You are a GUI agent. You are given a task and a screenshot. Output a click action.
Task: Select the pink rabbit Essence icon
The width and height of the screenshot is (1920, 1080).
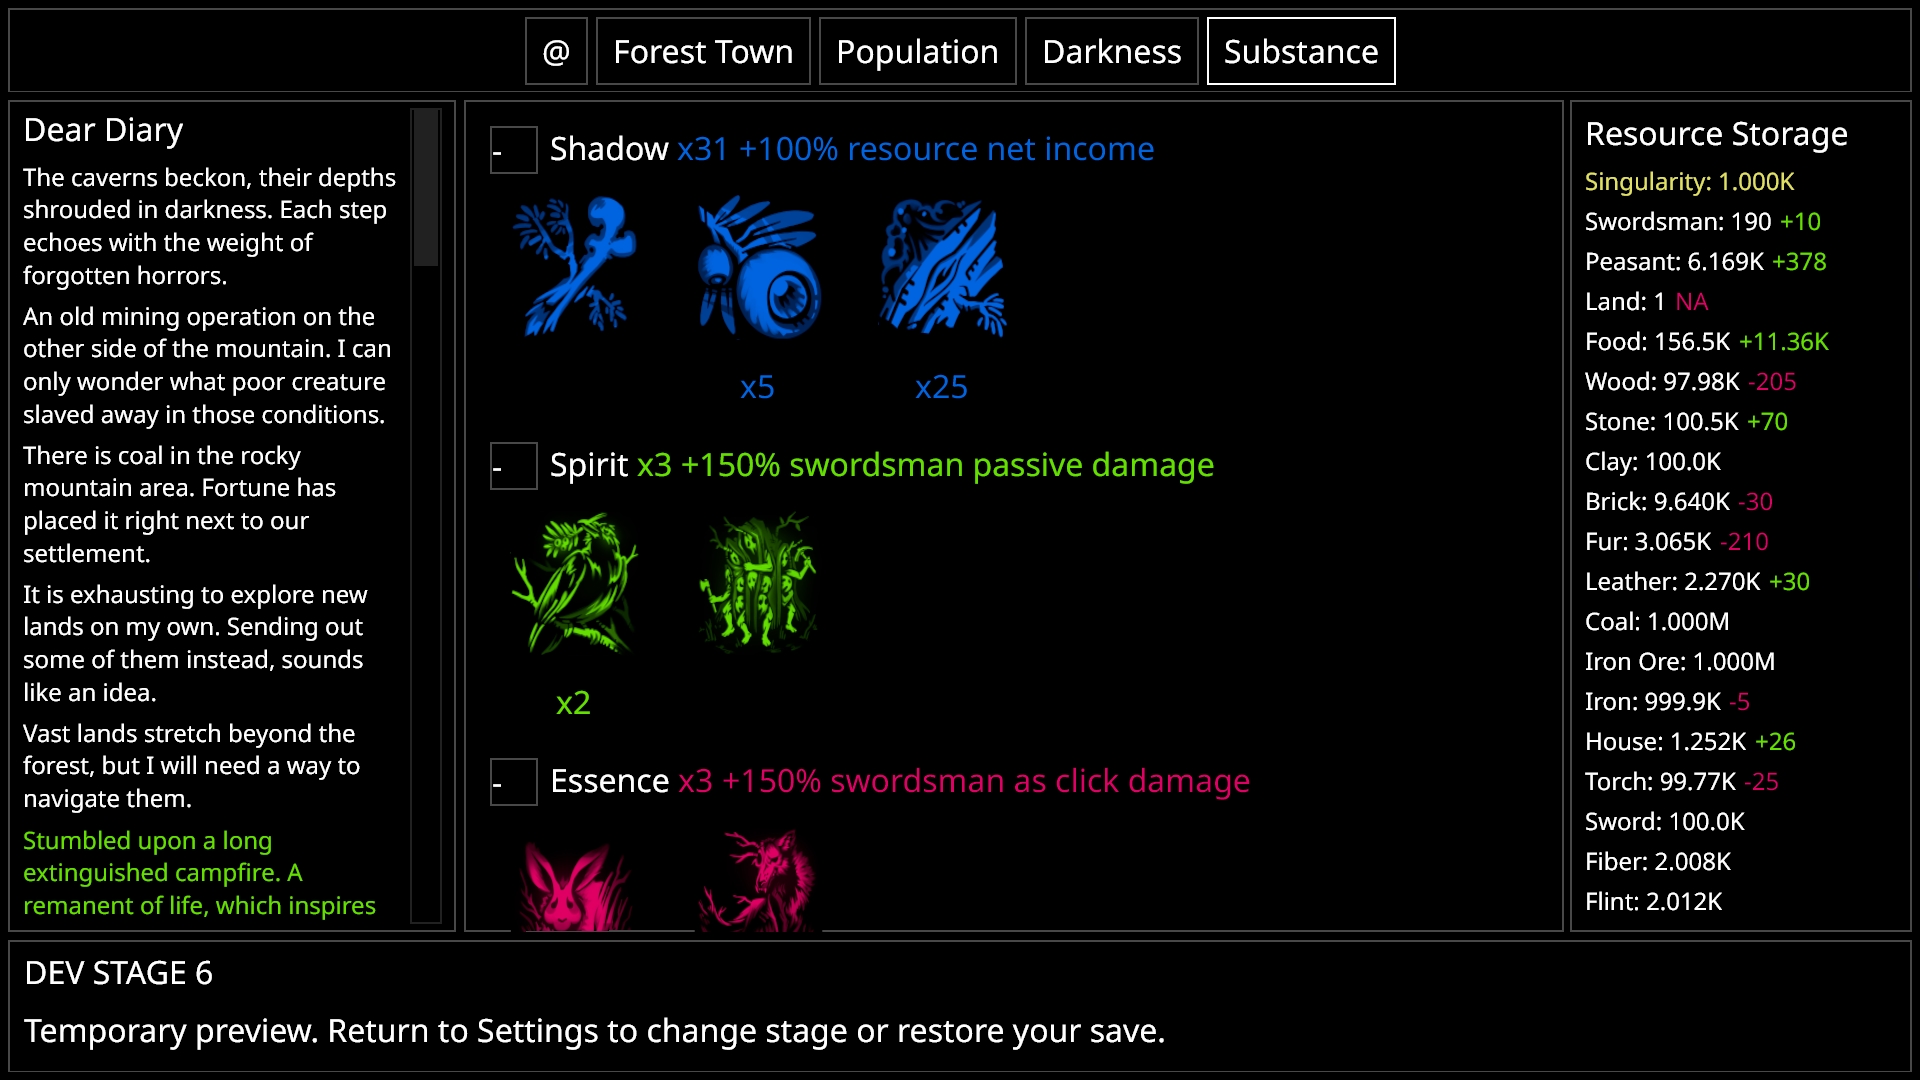click(573, 880)
